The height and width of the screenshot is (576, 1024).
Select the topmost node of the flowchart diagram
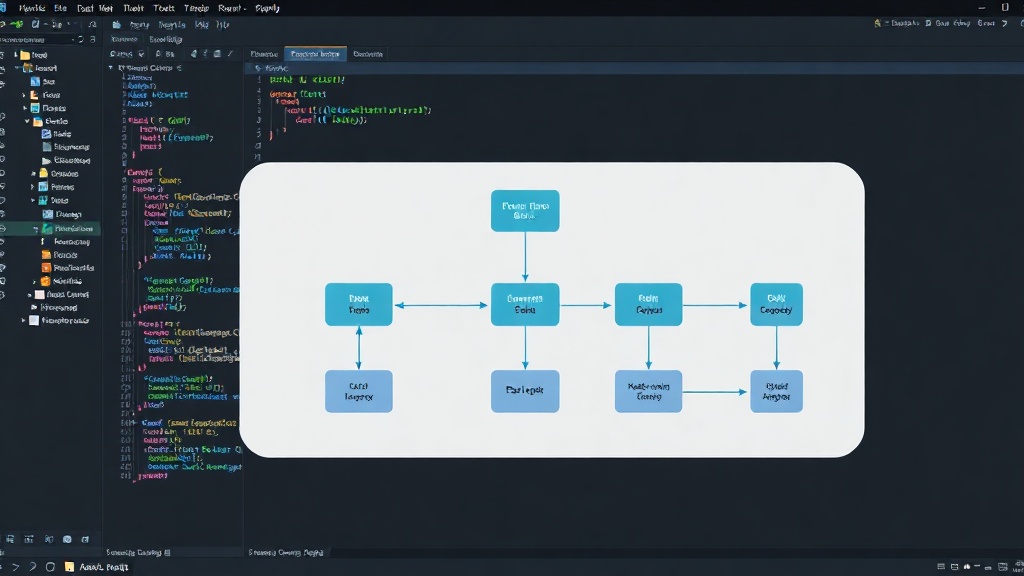525,210
